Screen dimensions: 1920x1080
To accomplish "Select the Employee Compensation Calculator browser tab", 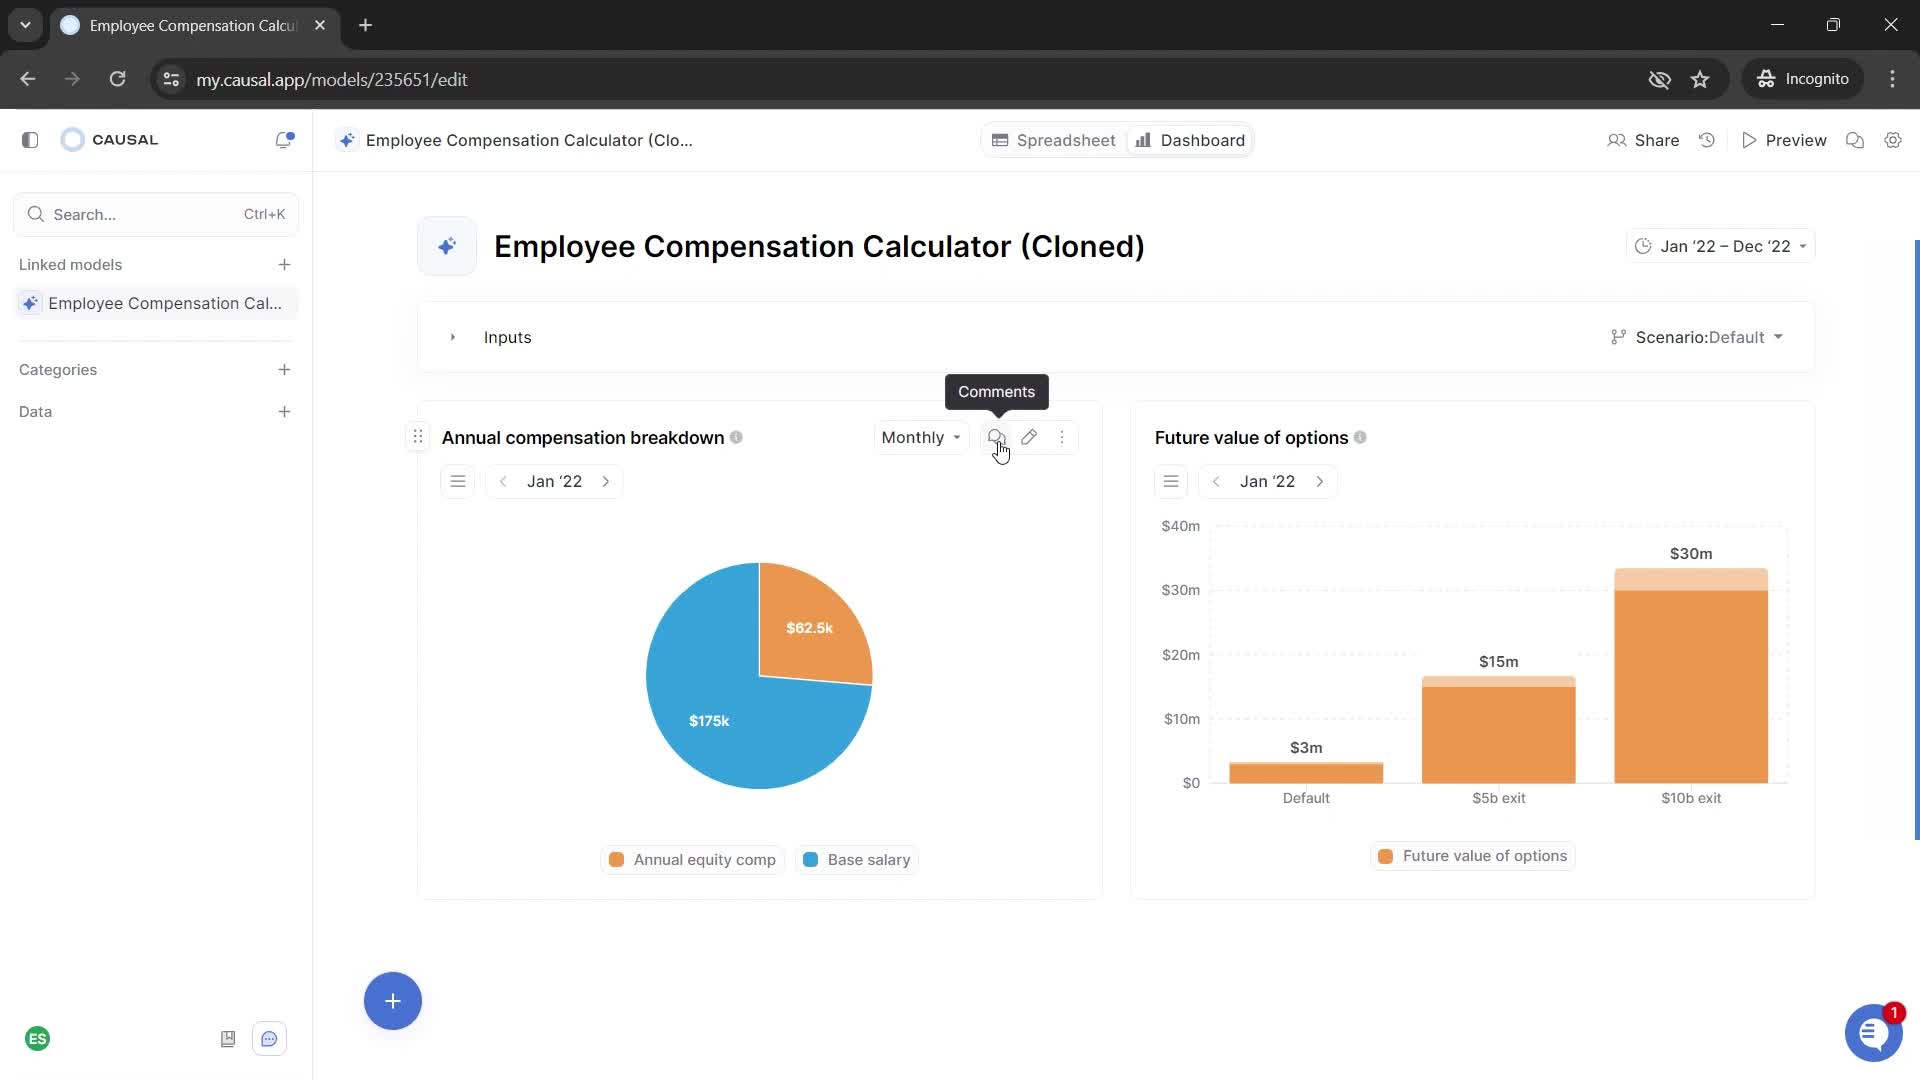I will 193,25.
